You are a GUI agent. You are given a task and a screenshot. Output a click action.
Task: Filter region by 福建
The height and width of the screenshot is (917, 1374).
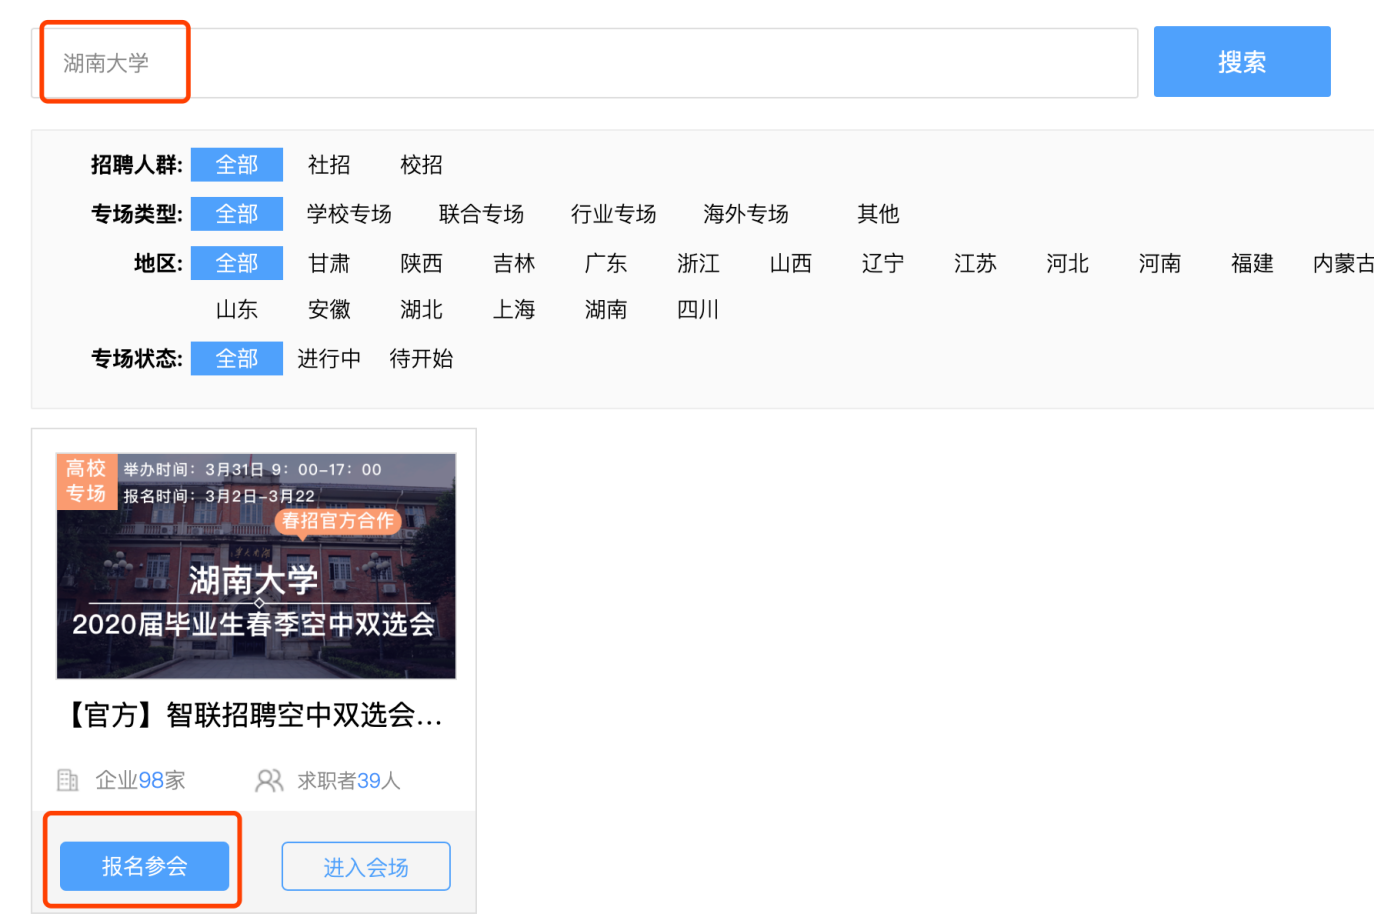point(1252,263)
